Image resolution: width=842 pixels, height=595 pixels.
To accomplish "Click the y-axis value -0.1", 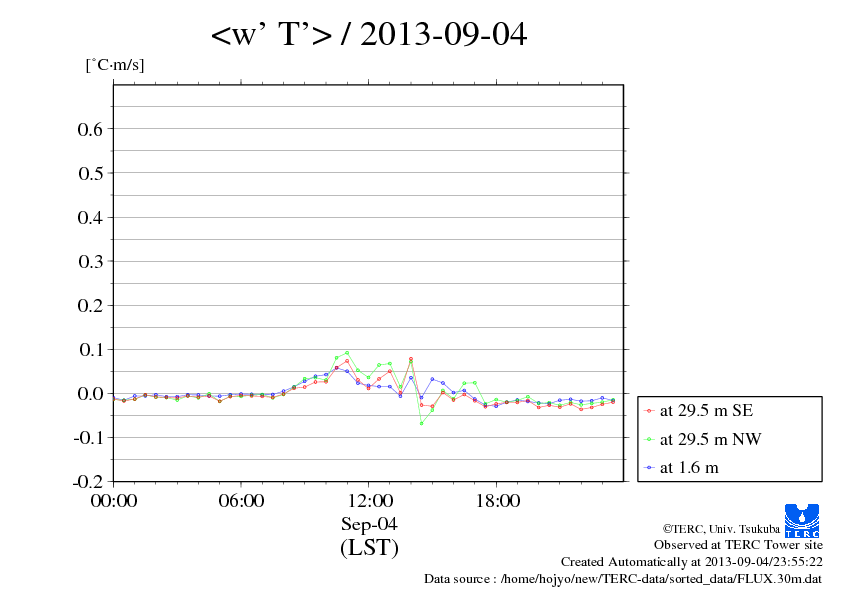I will pyautogui.click(x=88, y=438).
